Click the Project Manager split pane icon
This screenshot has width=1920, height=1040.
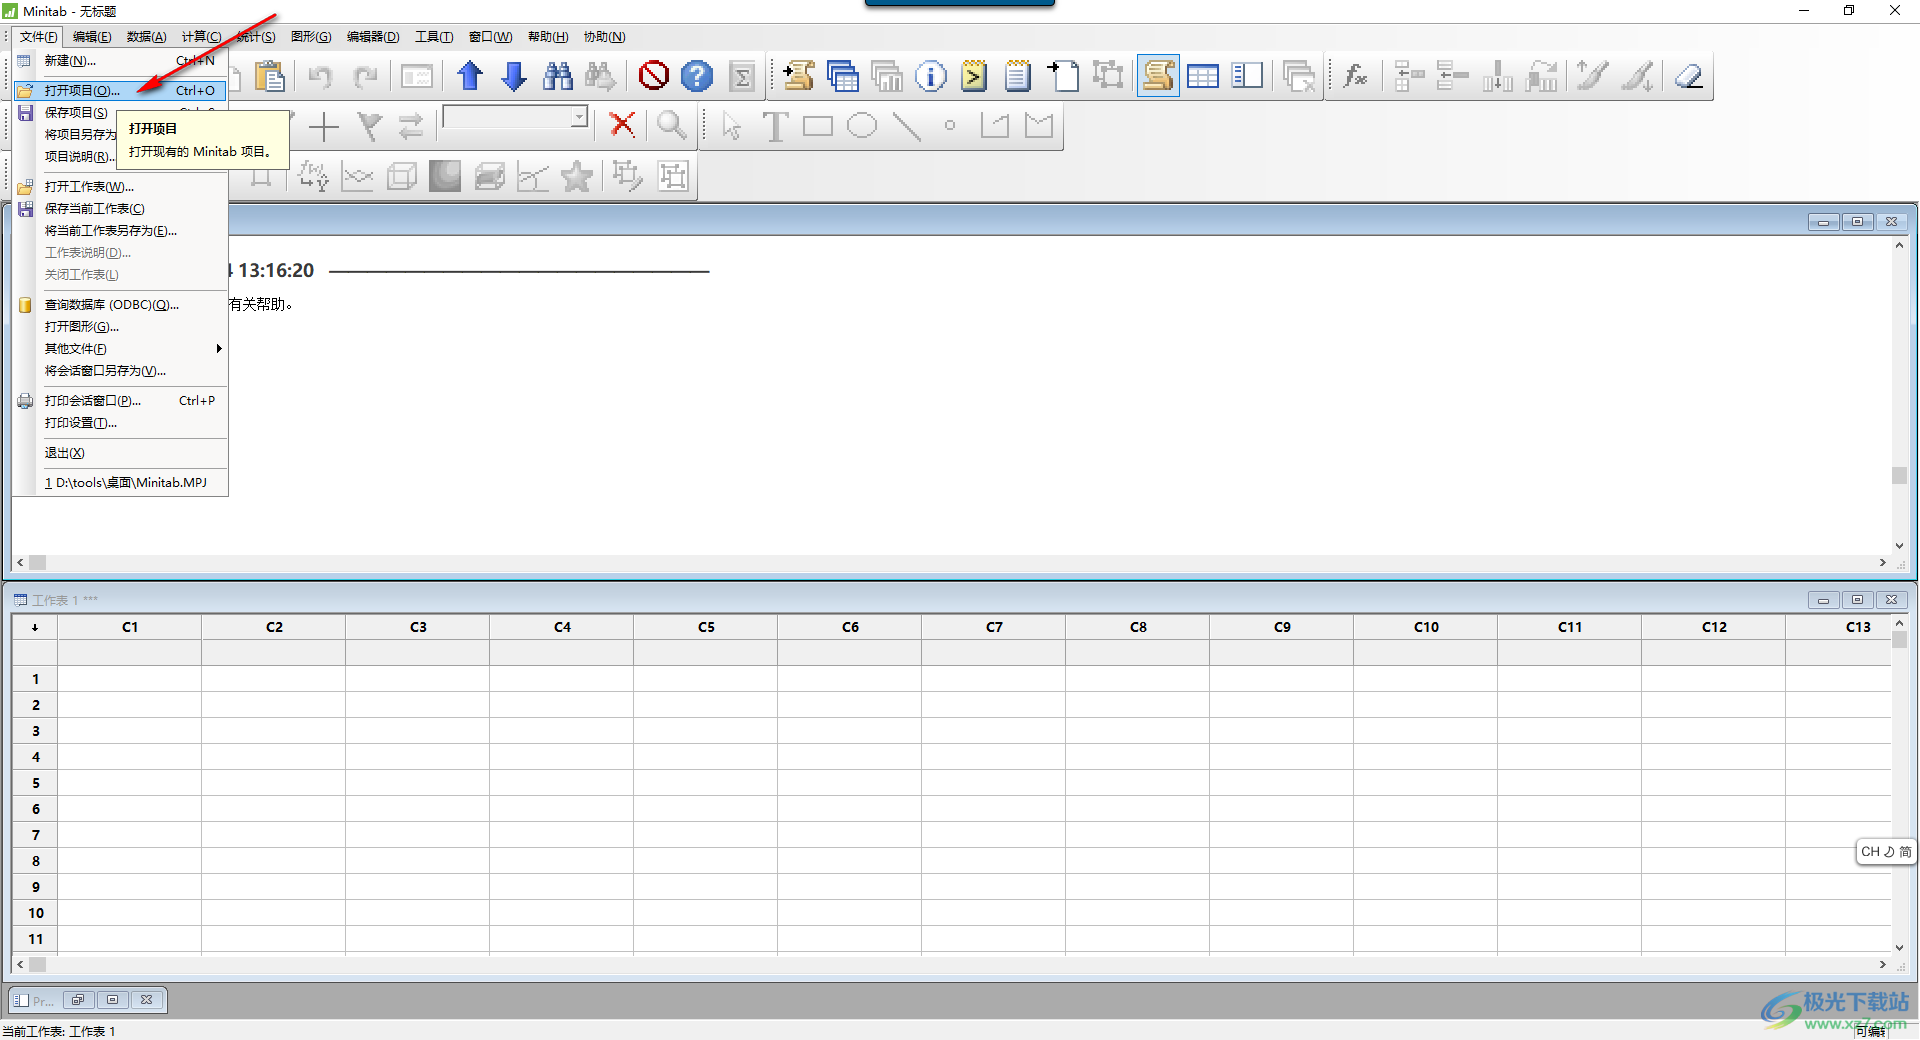(x=1247, y=76)
